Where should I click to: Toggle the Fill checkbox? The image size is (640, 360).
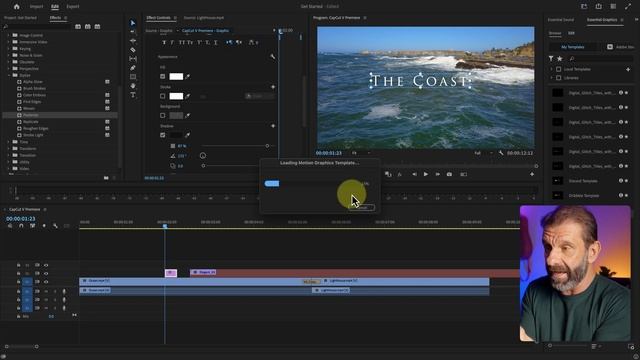(x=162, y=76)
